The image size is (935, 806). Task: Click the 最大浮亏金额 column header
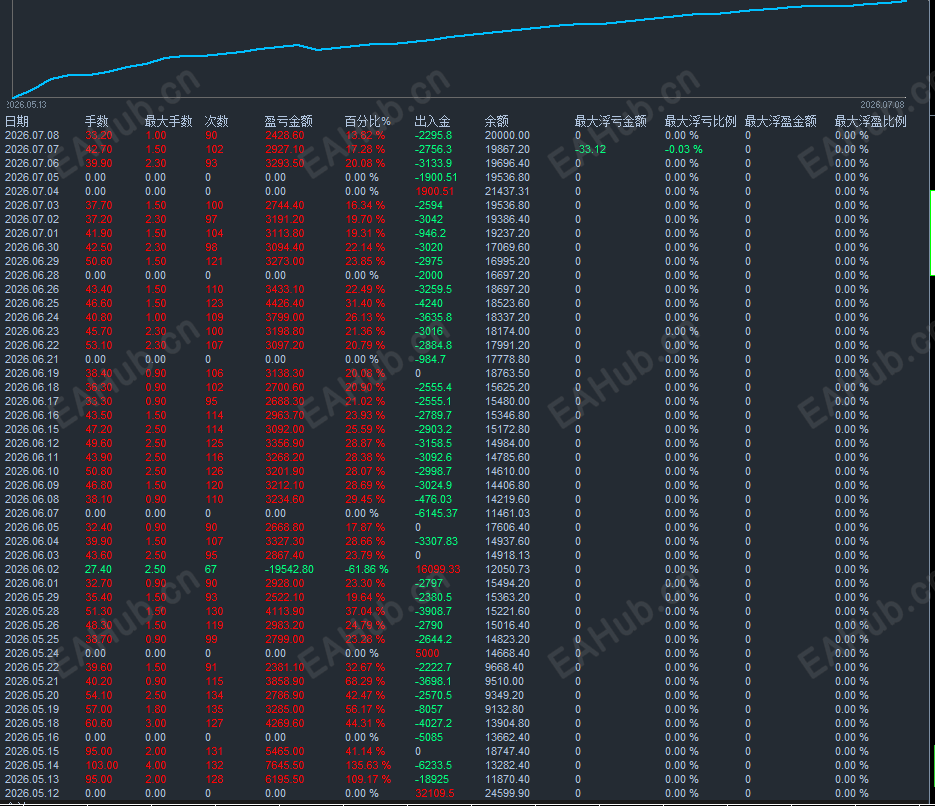611,122
